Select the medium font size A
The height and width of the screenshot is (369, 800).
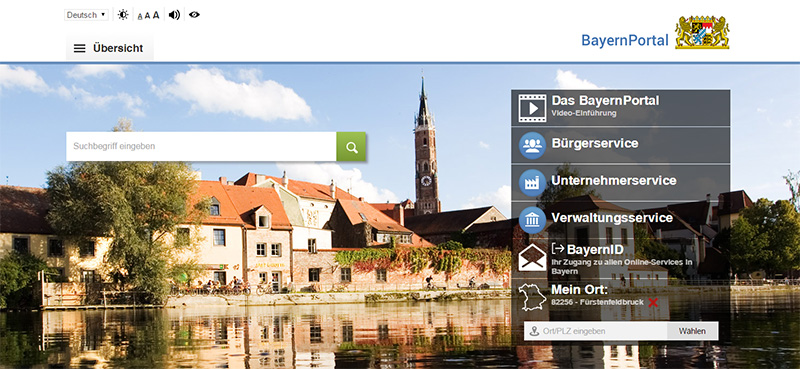(147, 16)
